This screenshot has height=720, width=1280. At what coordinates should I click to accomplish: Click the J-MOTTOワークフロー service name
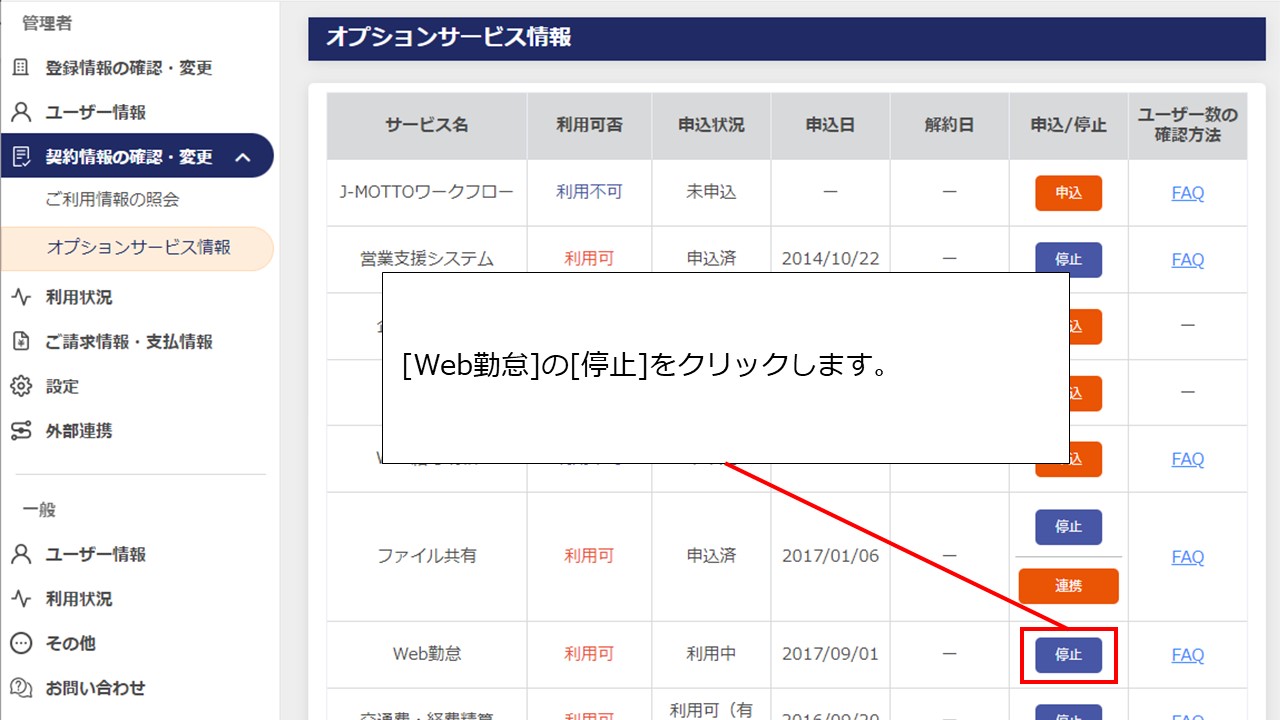point(427,192)
